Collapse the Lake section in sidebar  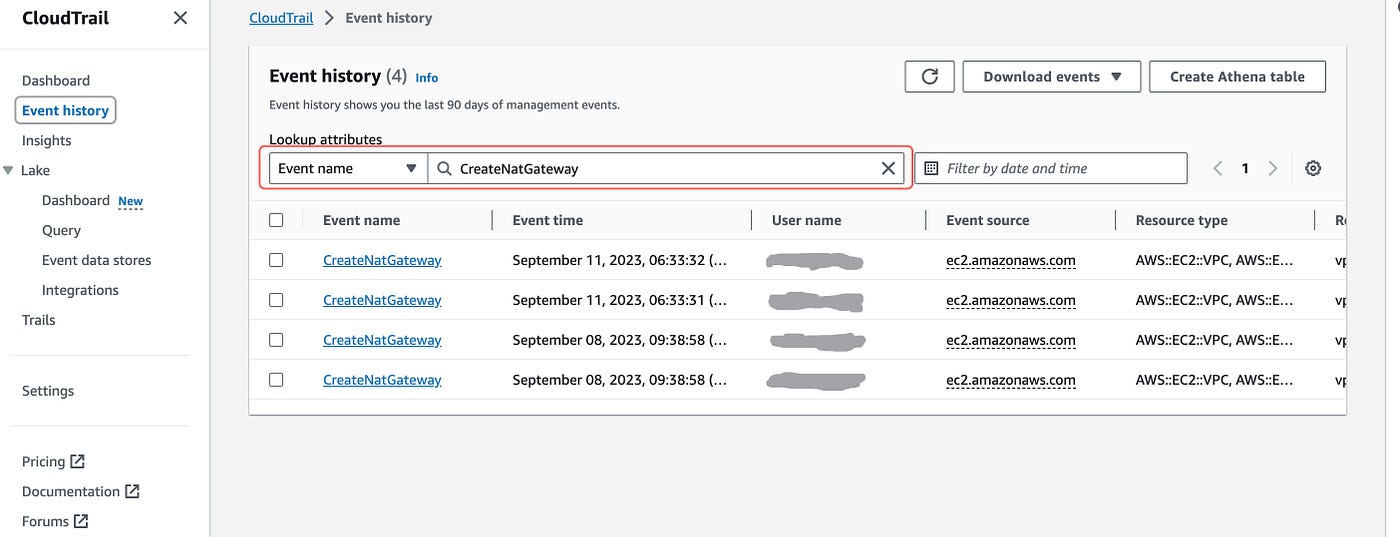pos(9,170)
